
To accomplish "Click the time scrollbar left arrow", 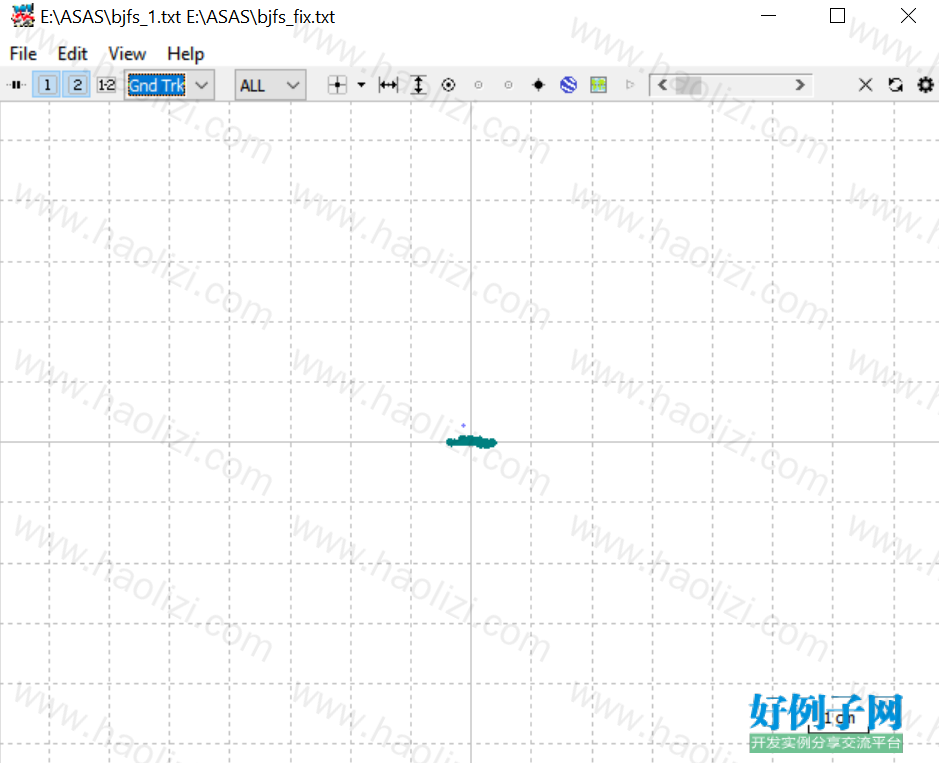I will pyautogui.click(x=662, y=85).
